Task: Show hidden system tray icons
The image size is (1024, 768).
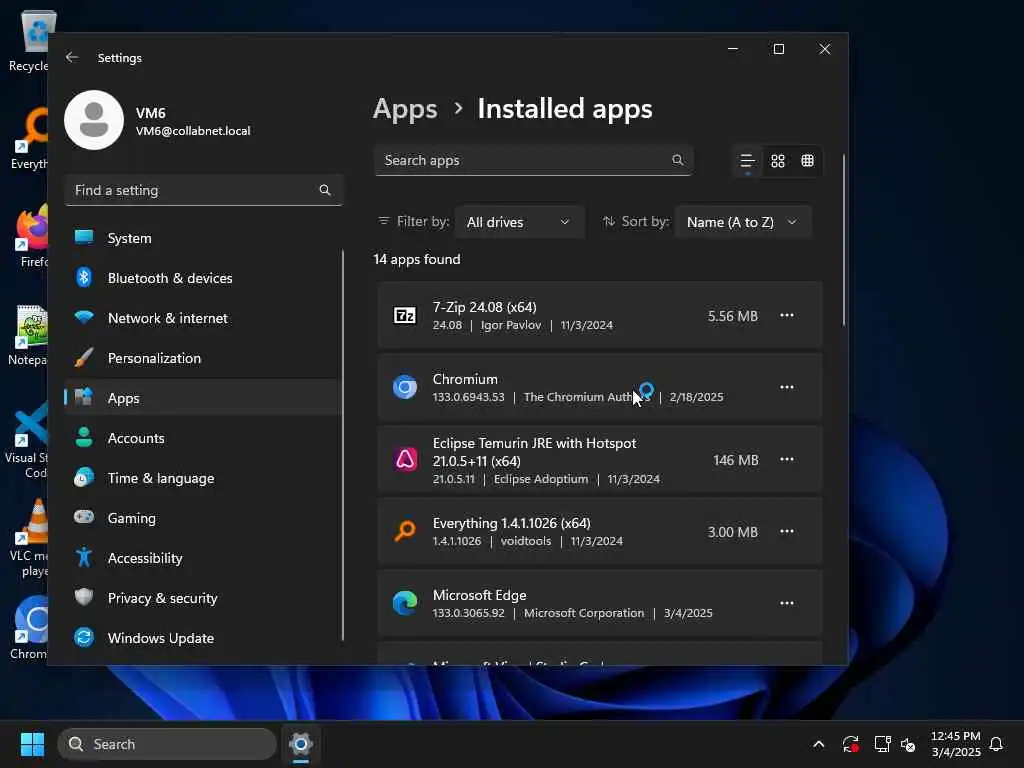Action: point(818,744)
